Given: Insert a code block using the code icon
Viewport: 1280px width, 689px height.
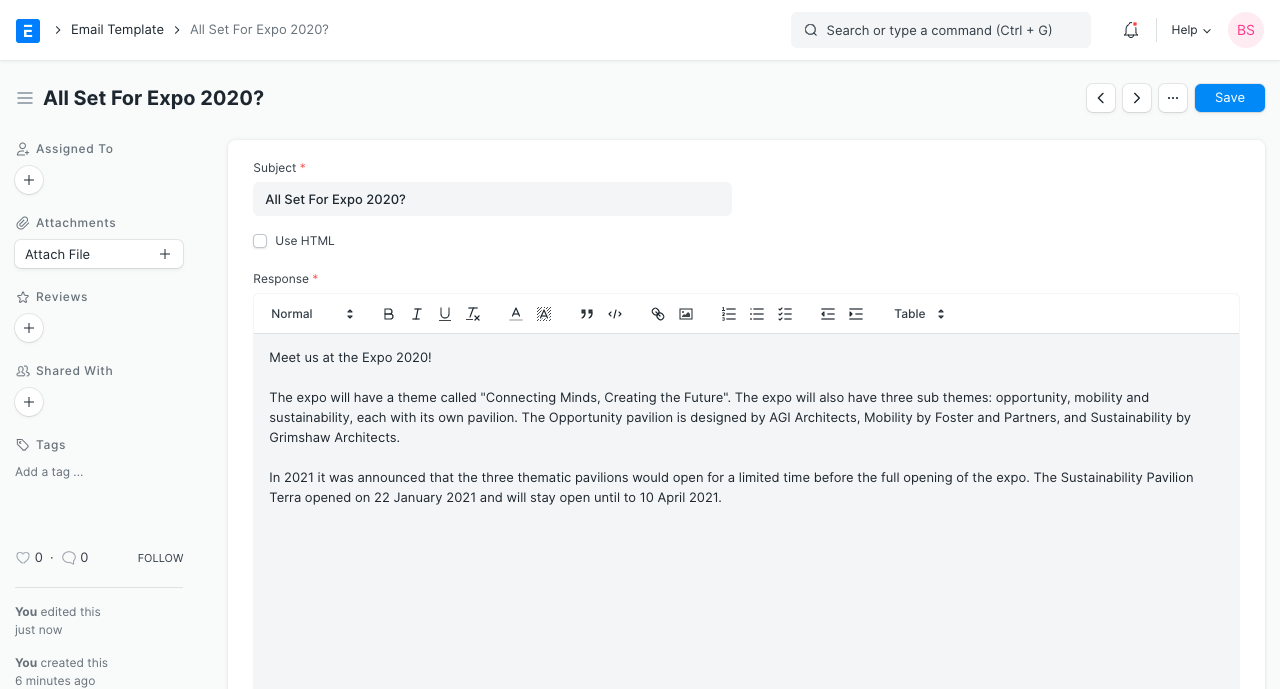Looking at the screenshot, I should click(x=614, y=313).
